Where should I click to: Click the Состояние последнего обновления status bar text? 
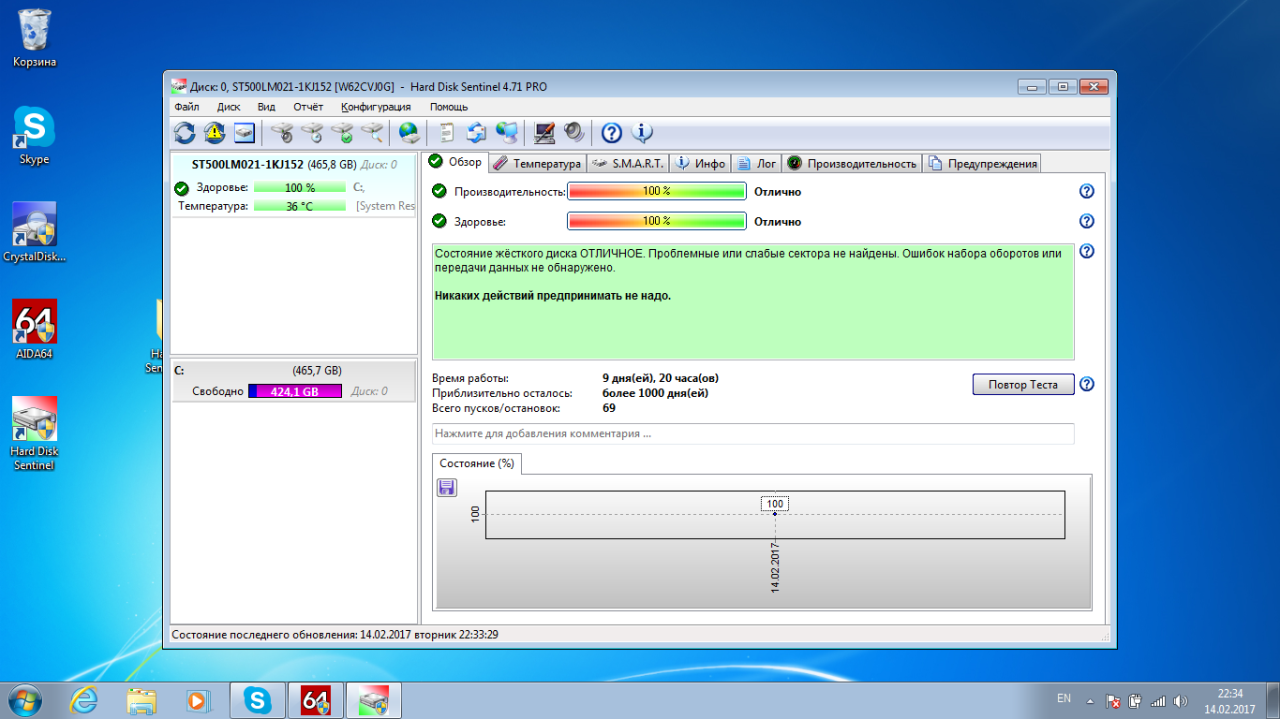click(x=335, y=635)
